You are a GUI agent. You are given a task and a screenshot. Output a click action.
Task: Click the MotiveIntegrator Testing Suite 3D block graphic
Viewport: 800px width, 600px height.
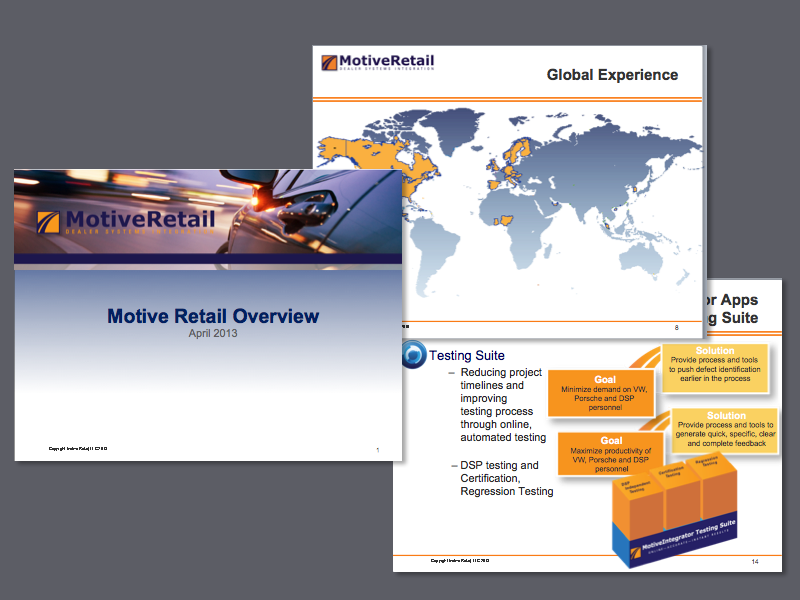click(x=675, y=510)
